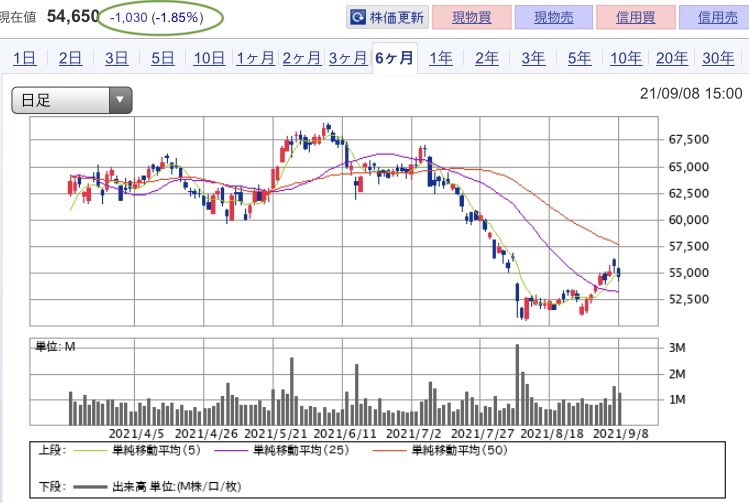Show the 30年 chart period
Screen dimensions: 749x503
(718, 58)
